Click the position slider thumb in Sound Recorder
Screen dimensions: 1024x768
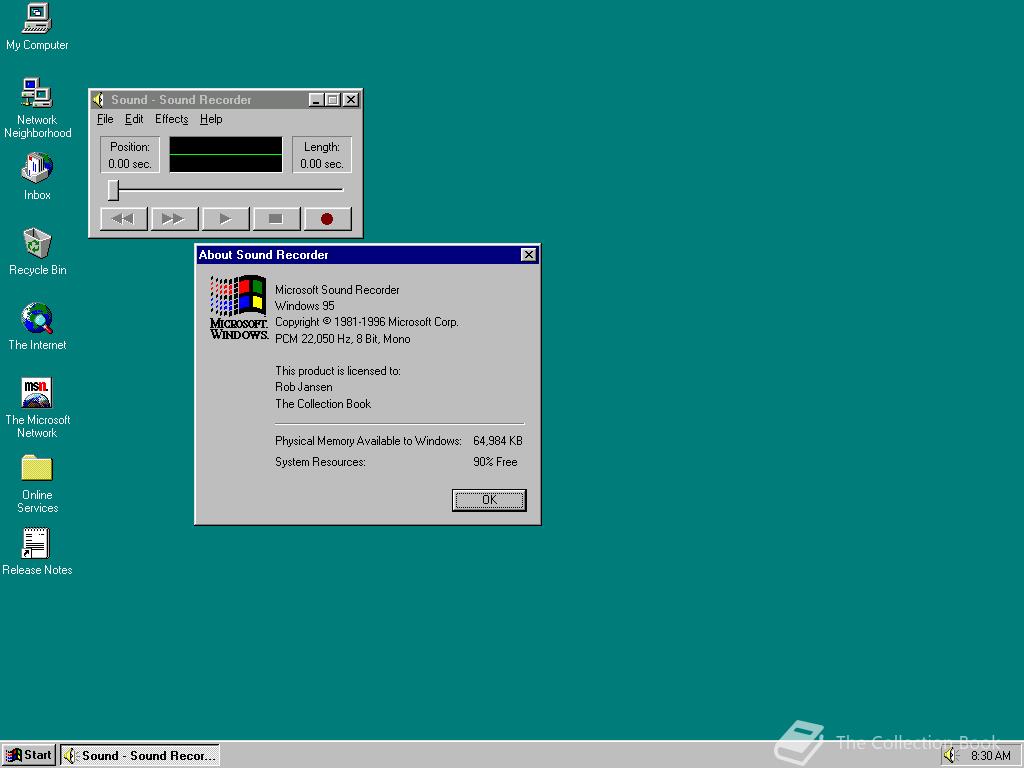(x=114, y=190)
